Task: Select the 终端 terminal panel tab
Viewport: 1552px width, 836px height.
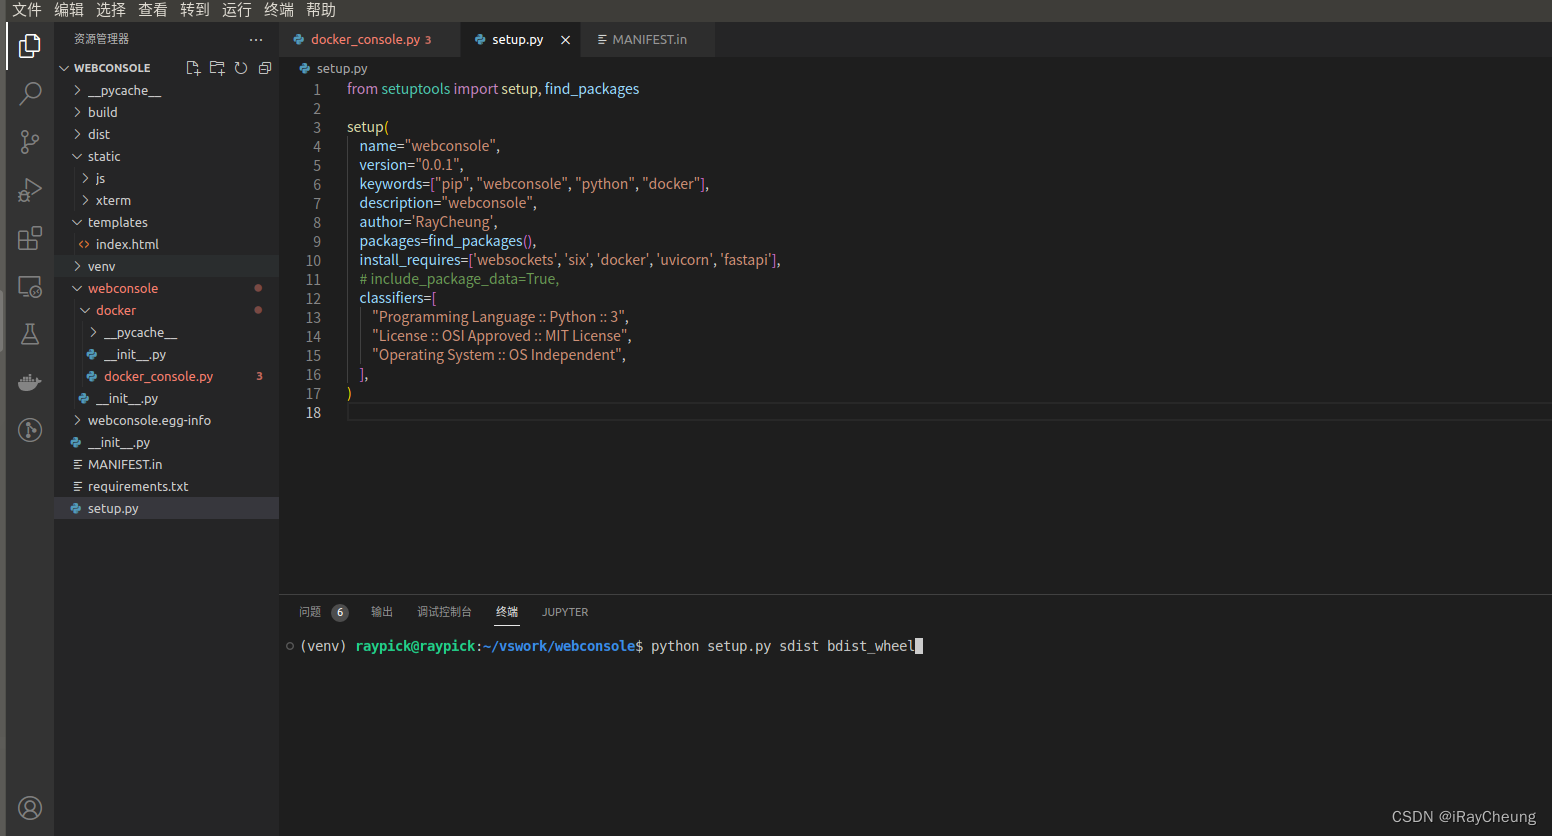Action: pyautogui.click(x=507, y=612)
